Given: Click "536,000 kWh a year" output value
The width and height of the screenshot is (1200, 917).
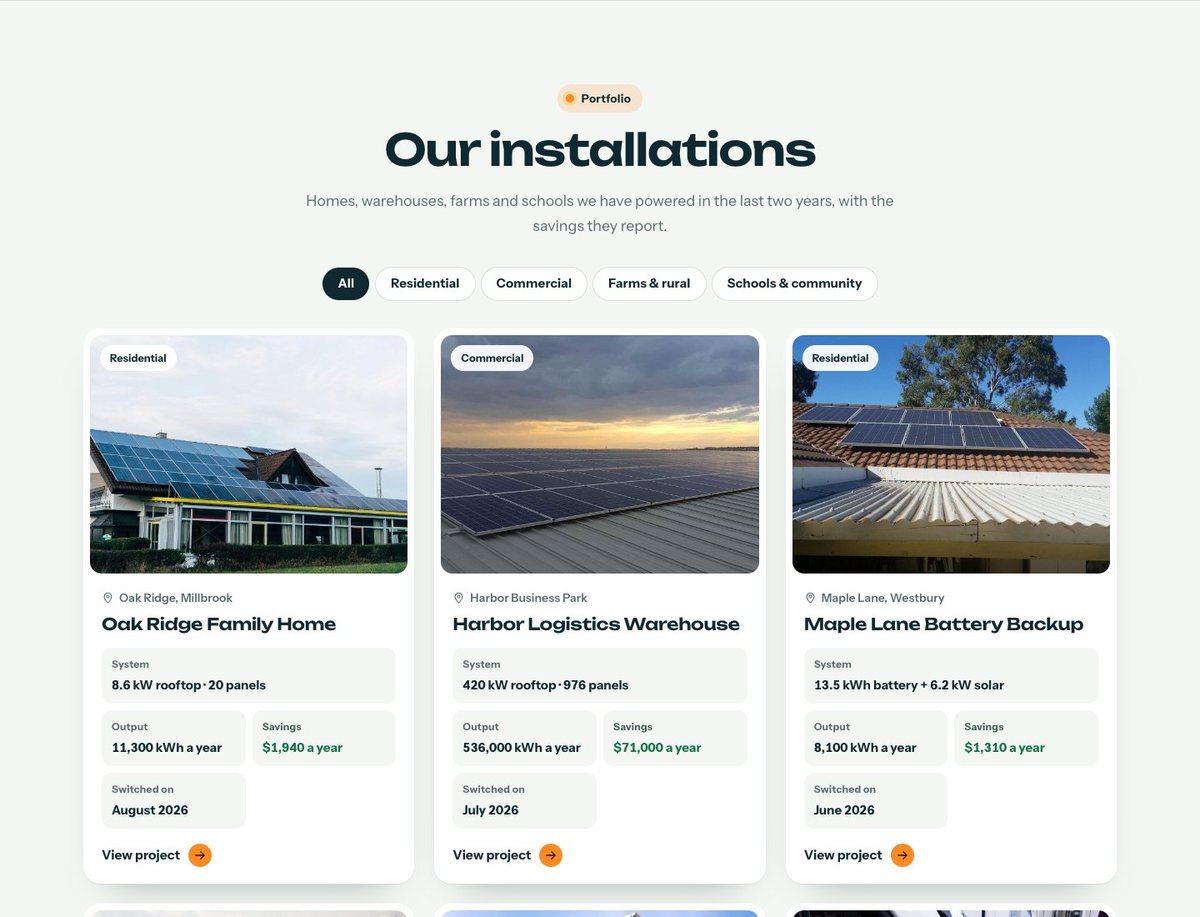Looking at the screenshot, I should pyautogui.click(x=522, y=747).
